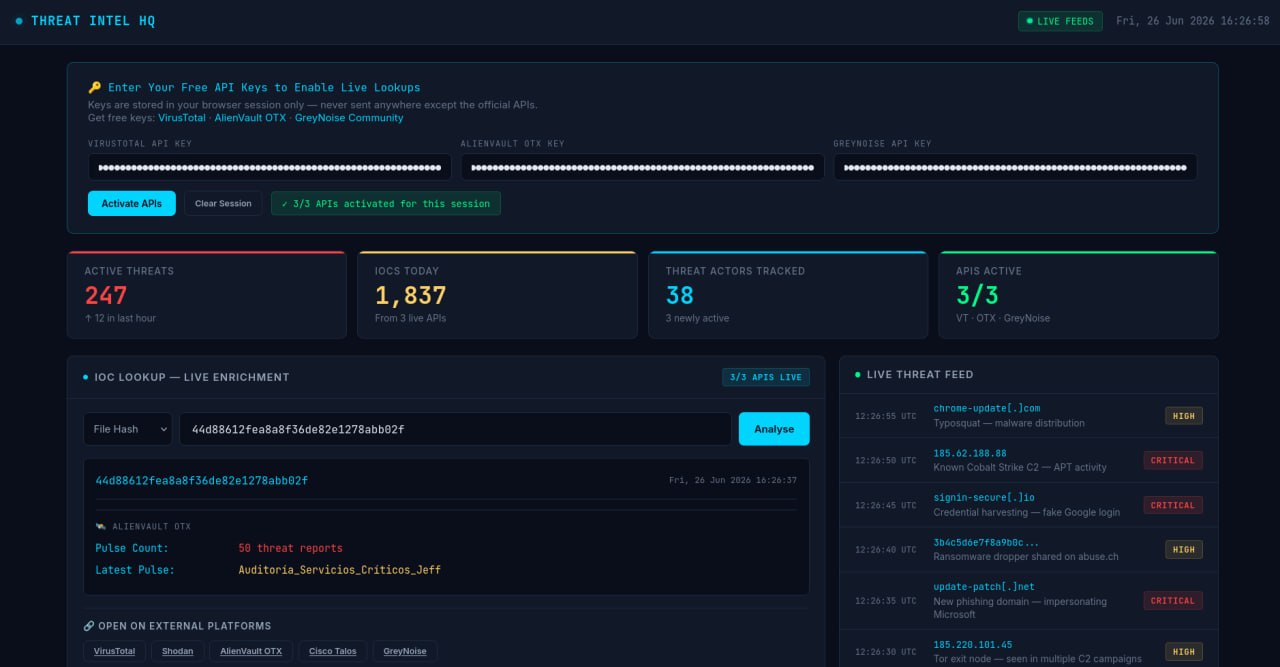The height and width of the screenshot is (667, 1280).
Task: Click the 3/3 APIS LIVE badge
Action: pyautogui.click(x=766, y=377)
